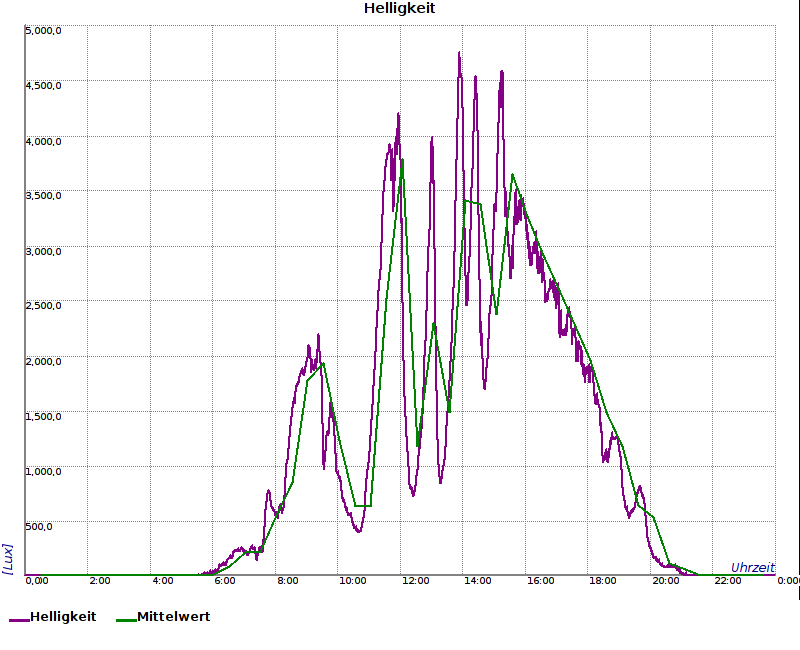The width and height of the screenshot is (800, 650).
Task: Click the 20:00 time axis label
Action: point(666,581)
